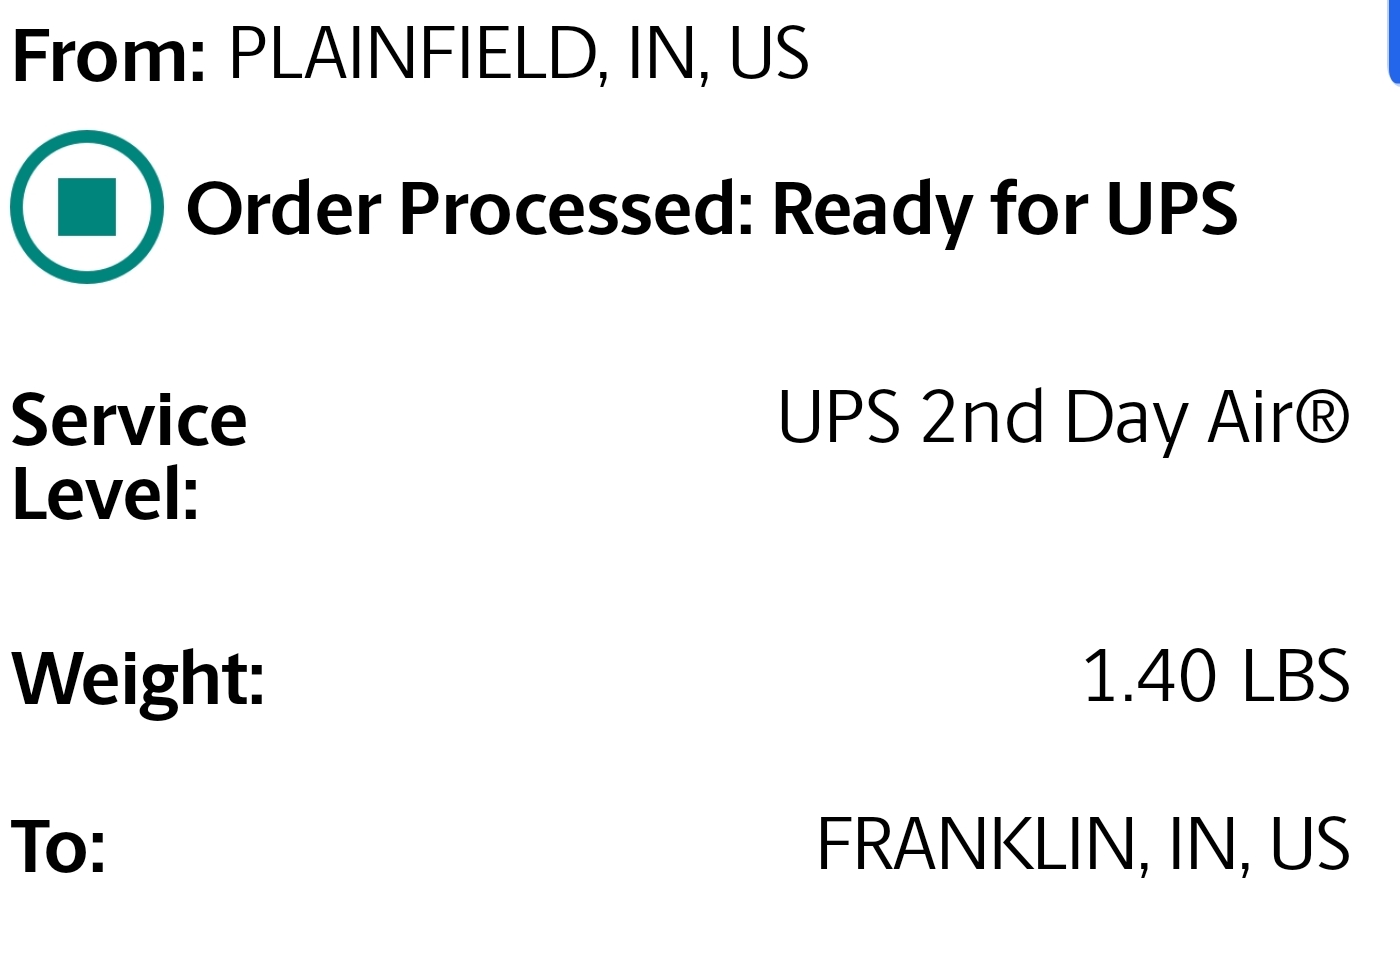Click the blue element at top-right edge
Image resolution: width=1400 pixels, height=976 pixels.
(1394, 43)
